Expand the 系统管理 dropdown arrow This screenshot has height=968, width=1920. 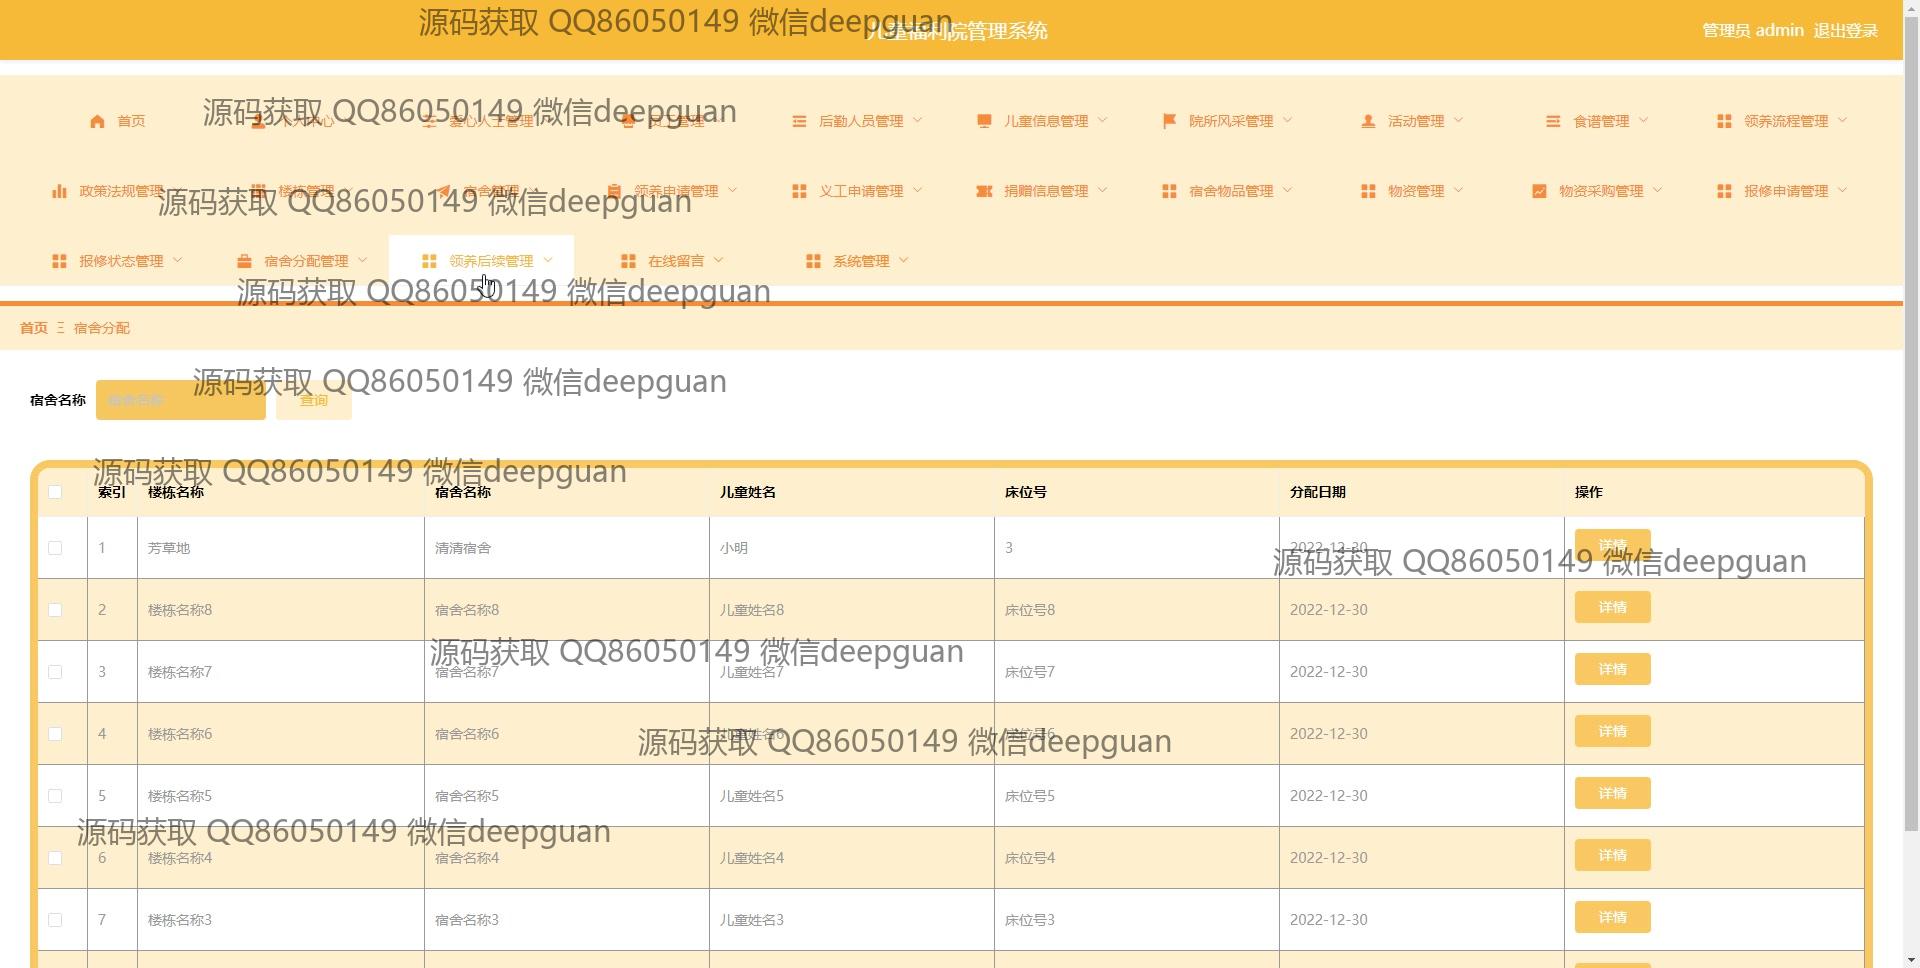(904, 261)
